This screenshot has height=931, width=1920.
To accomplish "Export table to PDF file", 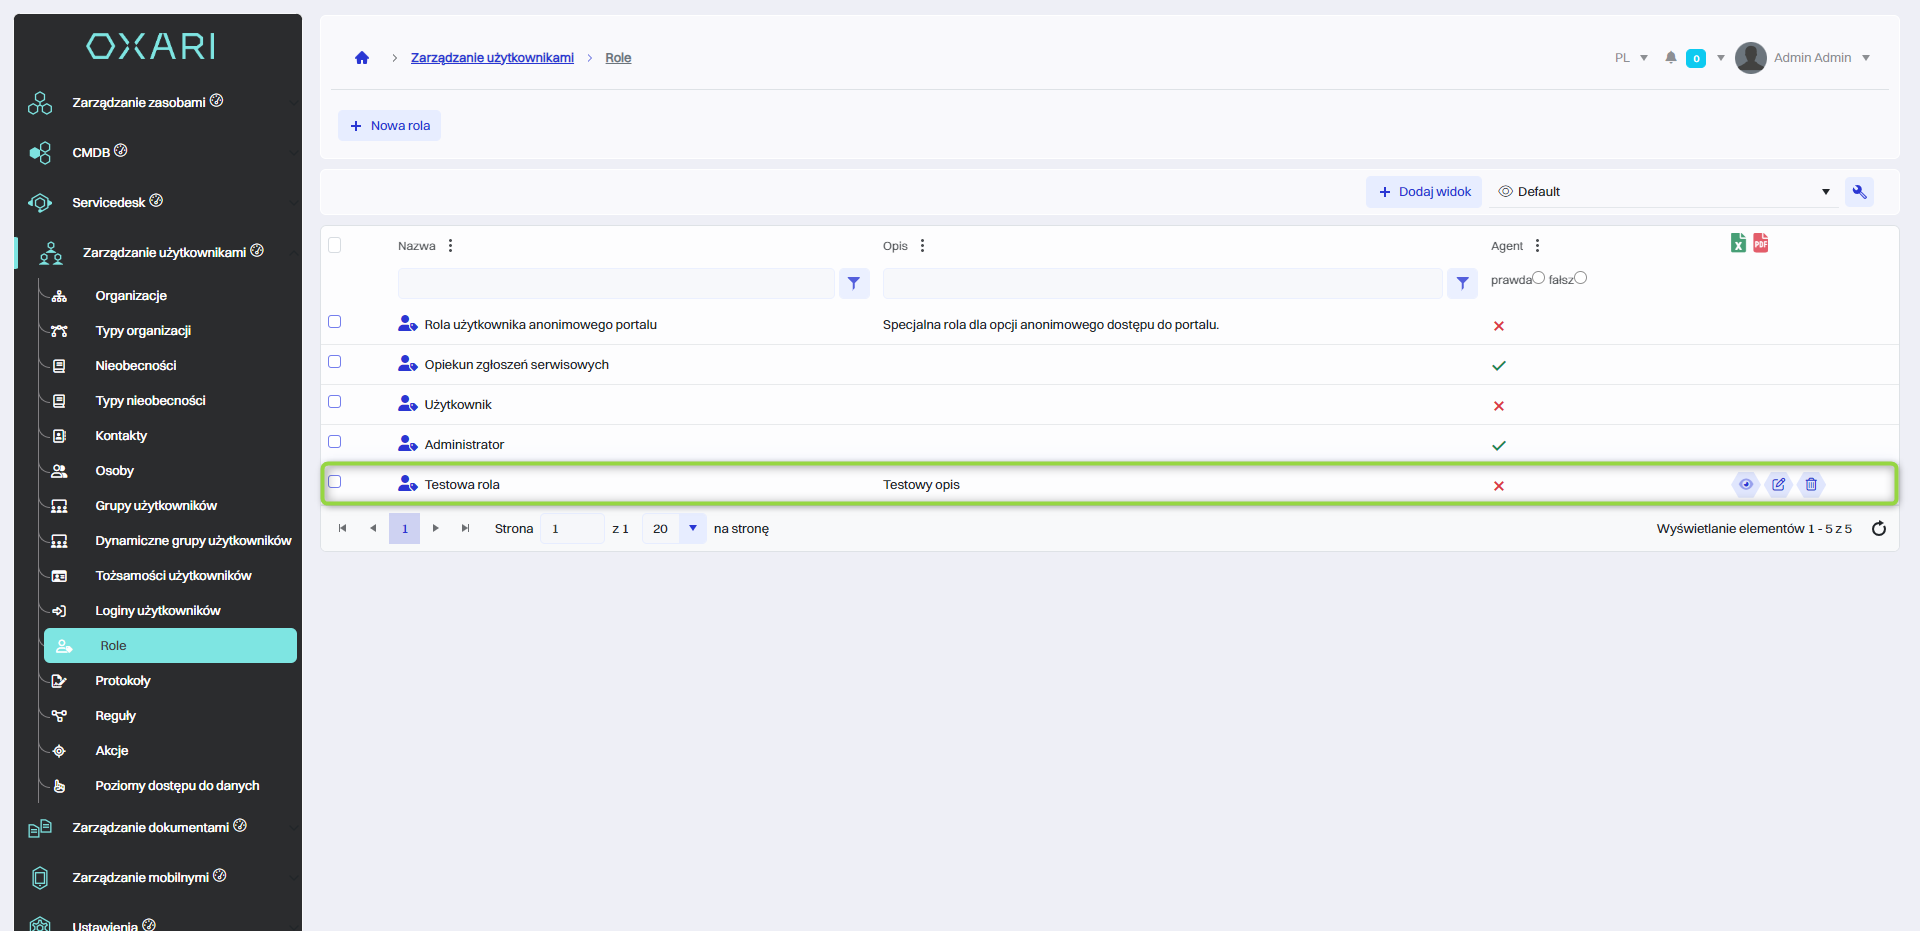I will 1761,243.
